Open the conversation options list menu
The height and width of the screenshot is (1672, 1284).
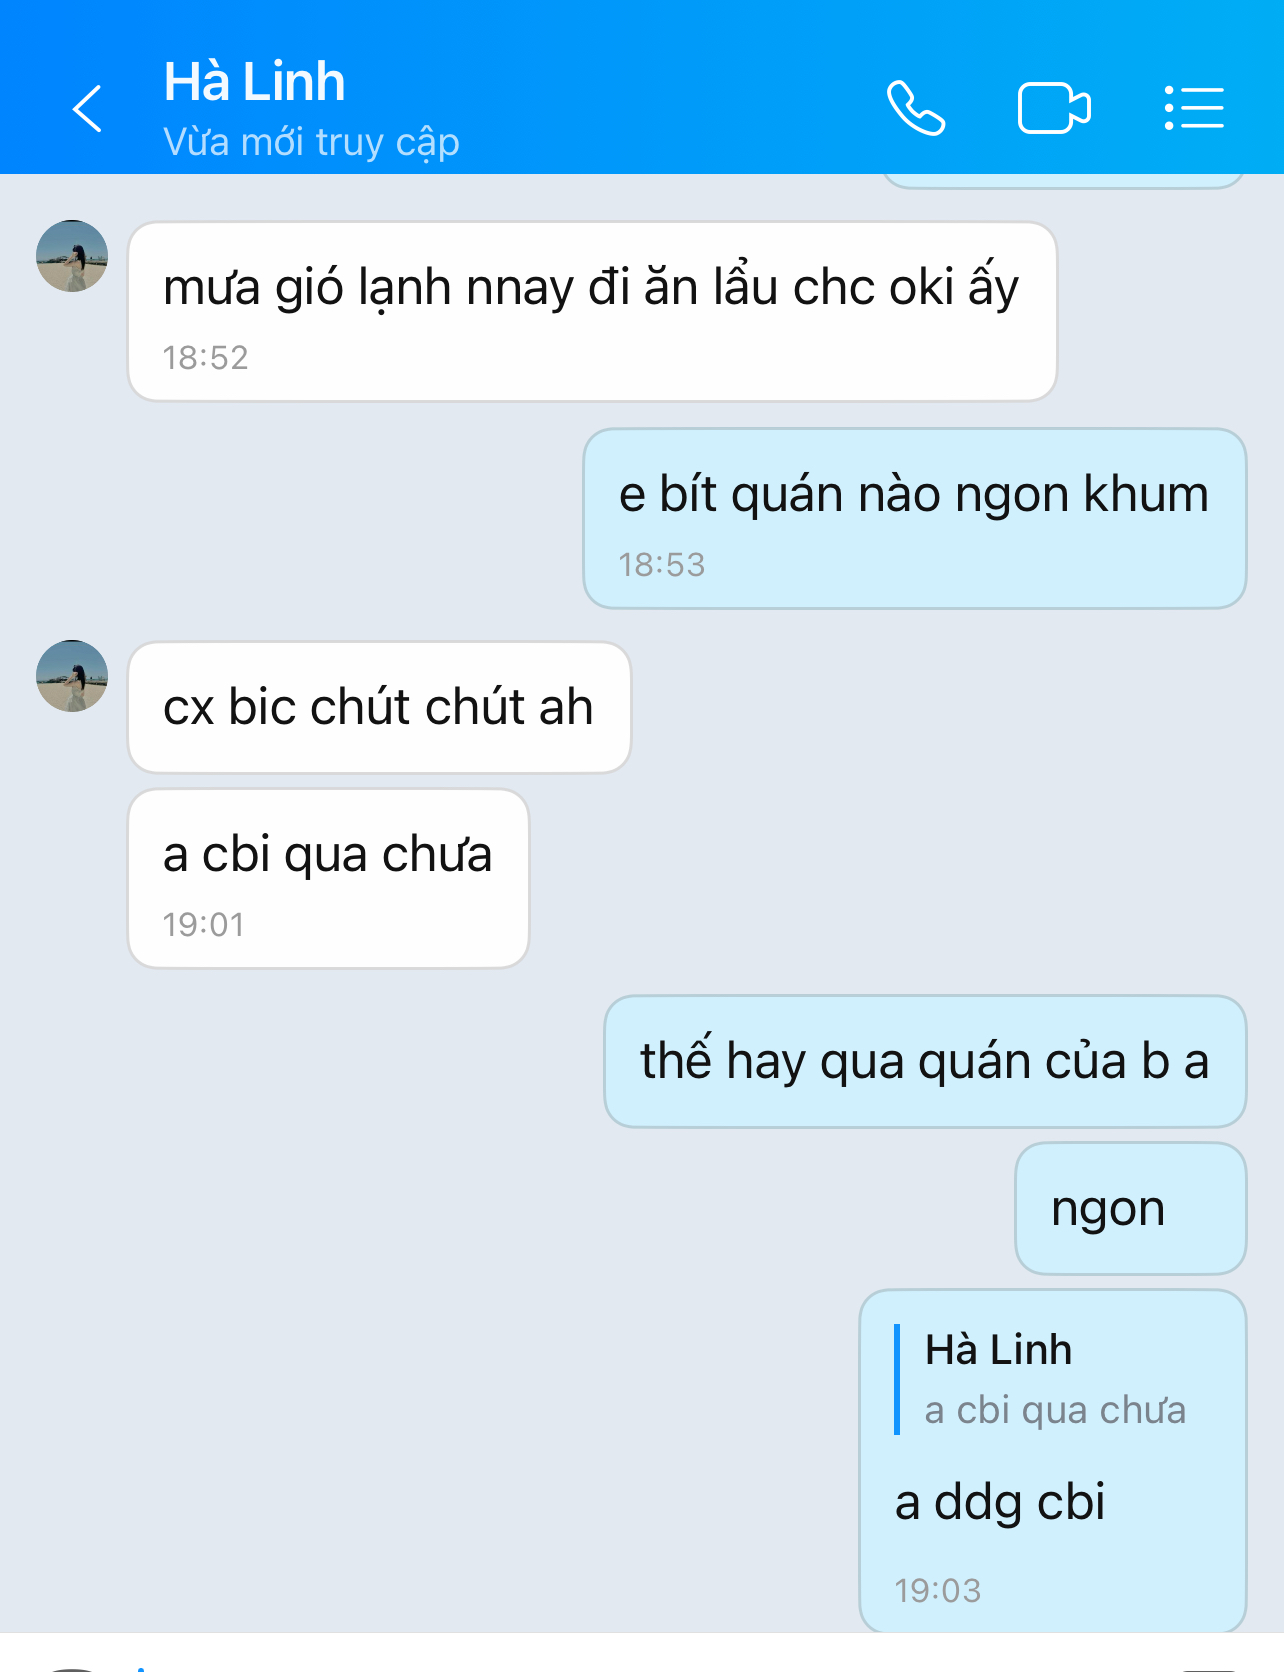(x=1194, y=108)
